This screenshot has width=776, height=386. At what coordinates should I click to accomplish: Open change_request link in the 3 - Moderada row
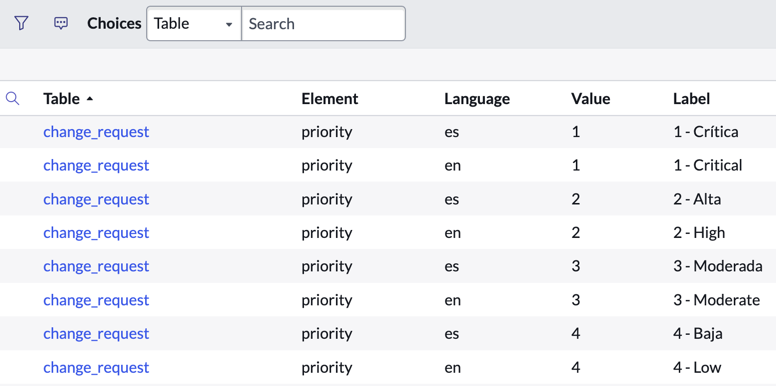(x=96, y=266)
